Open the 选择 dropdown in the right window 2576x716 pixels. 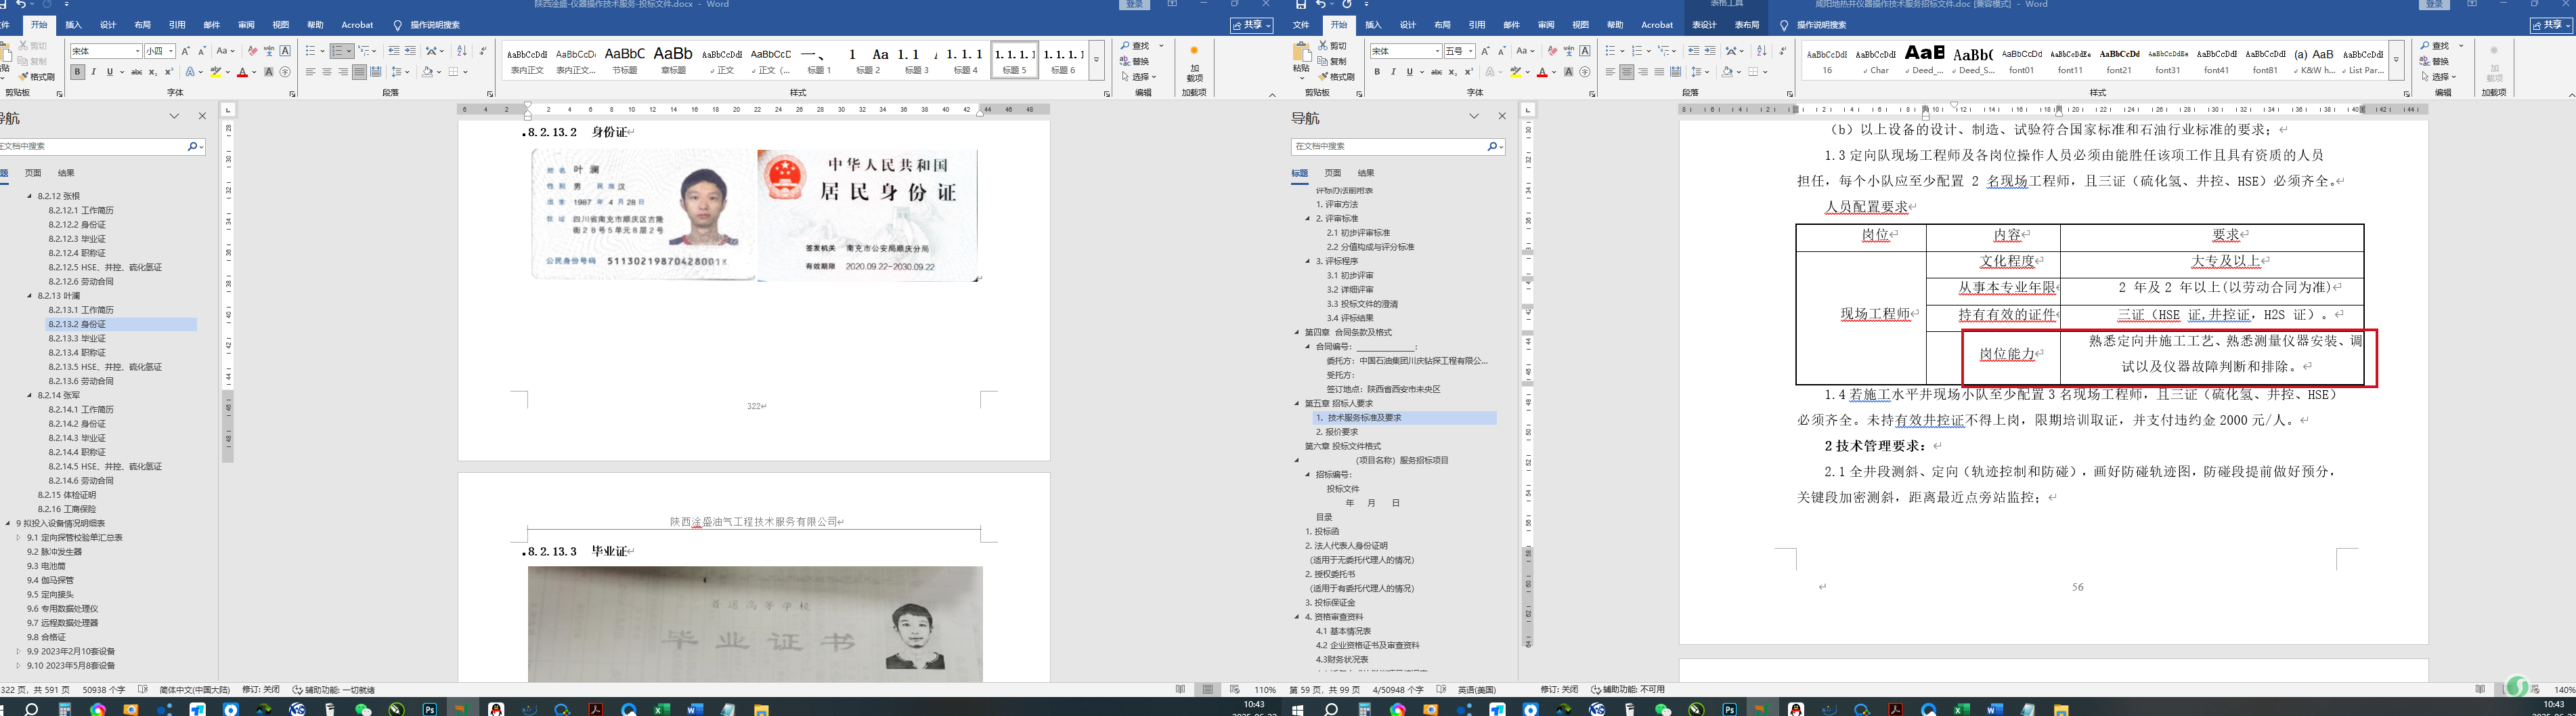coord(2440,77)
